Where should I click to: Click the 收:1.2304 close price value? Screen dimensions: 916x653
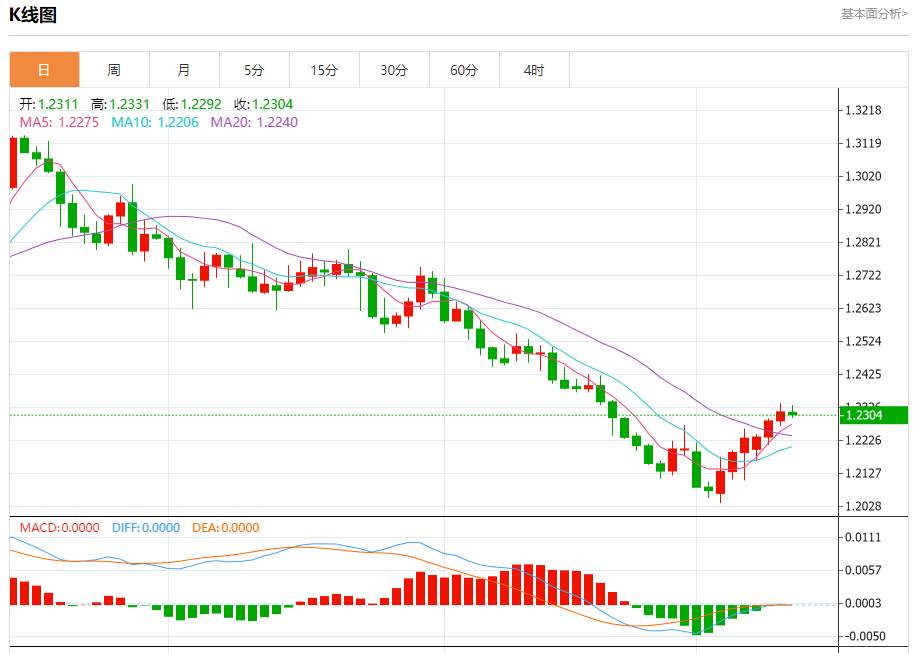click(263, 104)
